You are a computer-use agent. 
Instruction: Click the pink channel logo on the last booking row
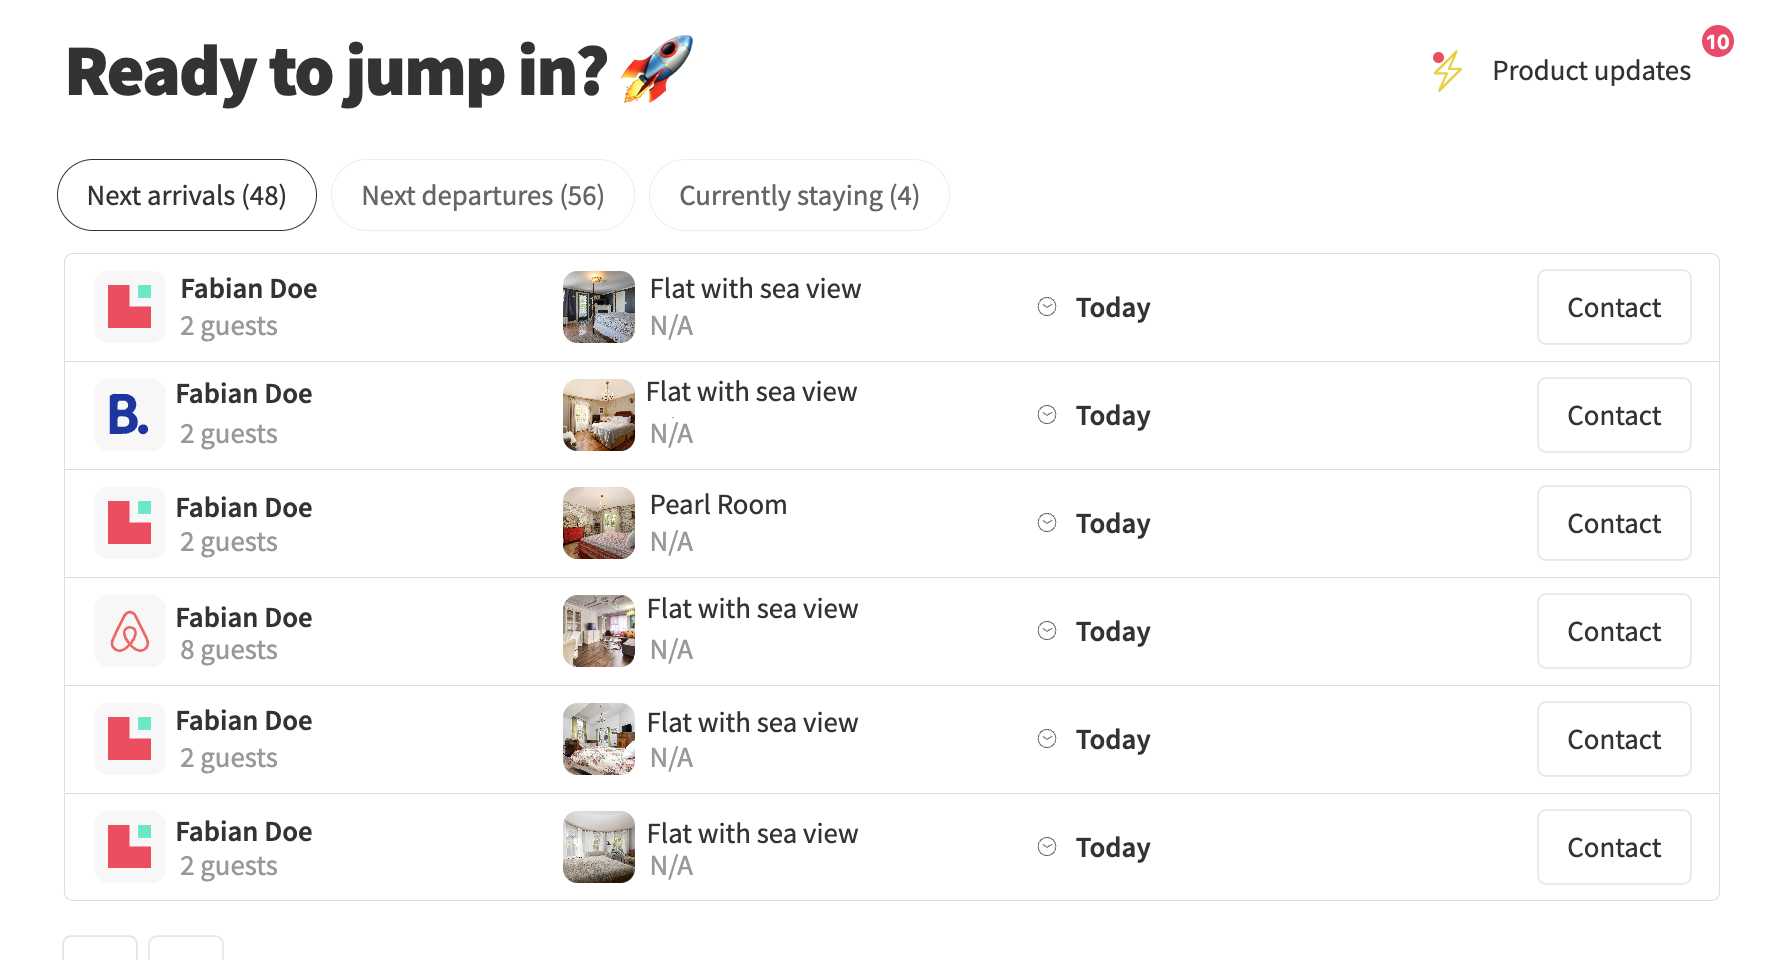[x=129, y=847]
